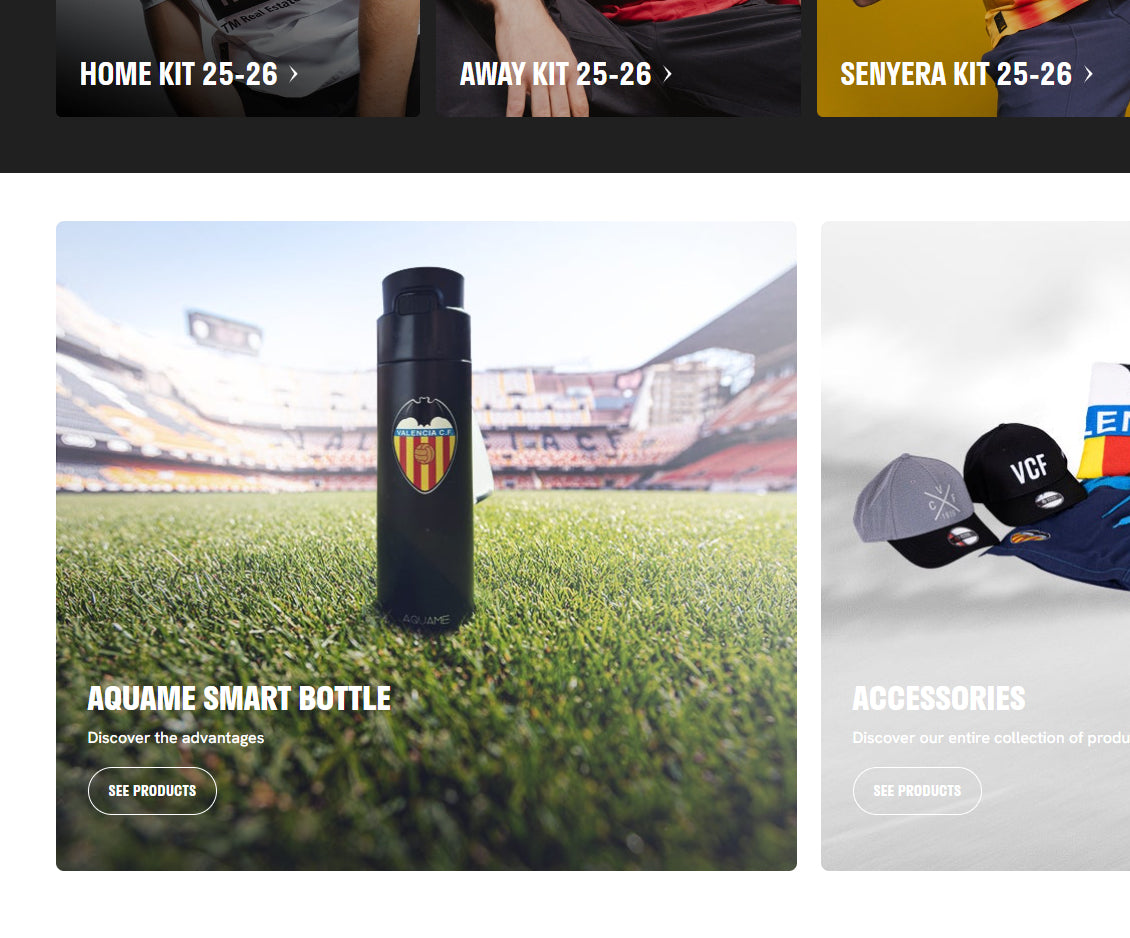This screenshot has height=938, width=1130.
Task: Click See Products under Aquame Smart Bottle
Action: coord(152,791)
